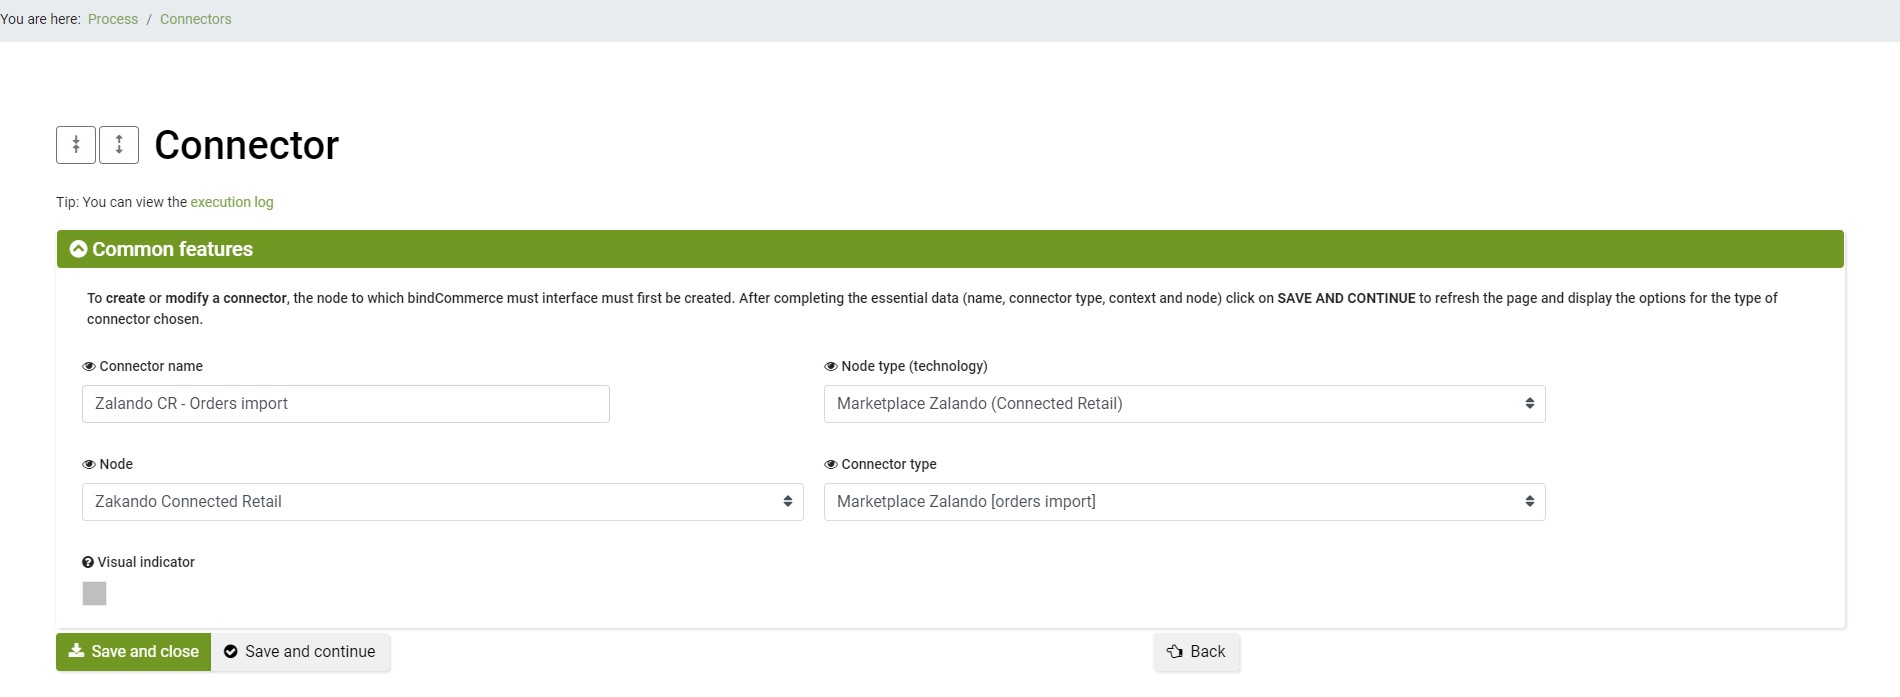Open the Connector type dropdown
1900x697 pixels.
[1184, 502]
